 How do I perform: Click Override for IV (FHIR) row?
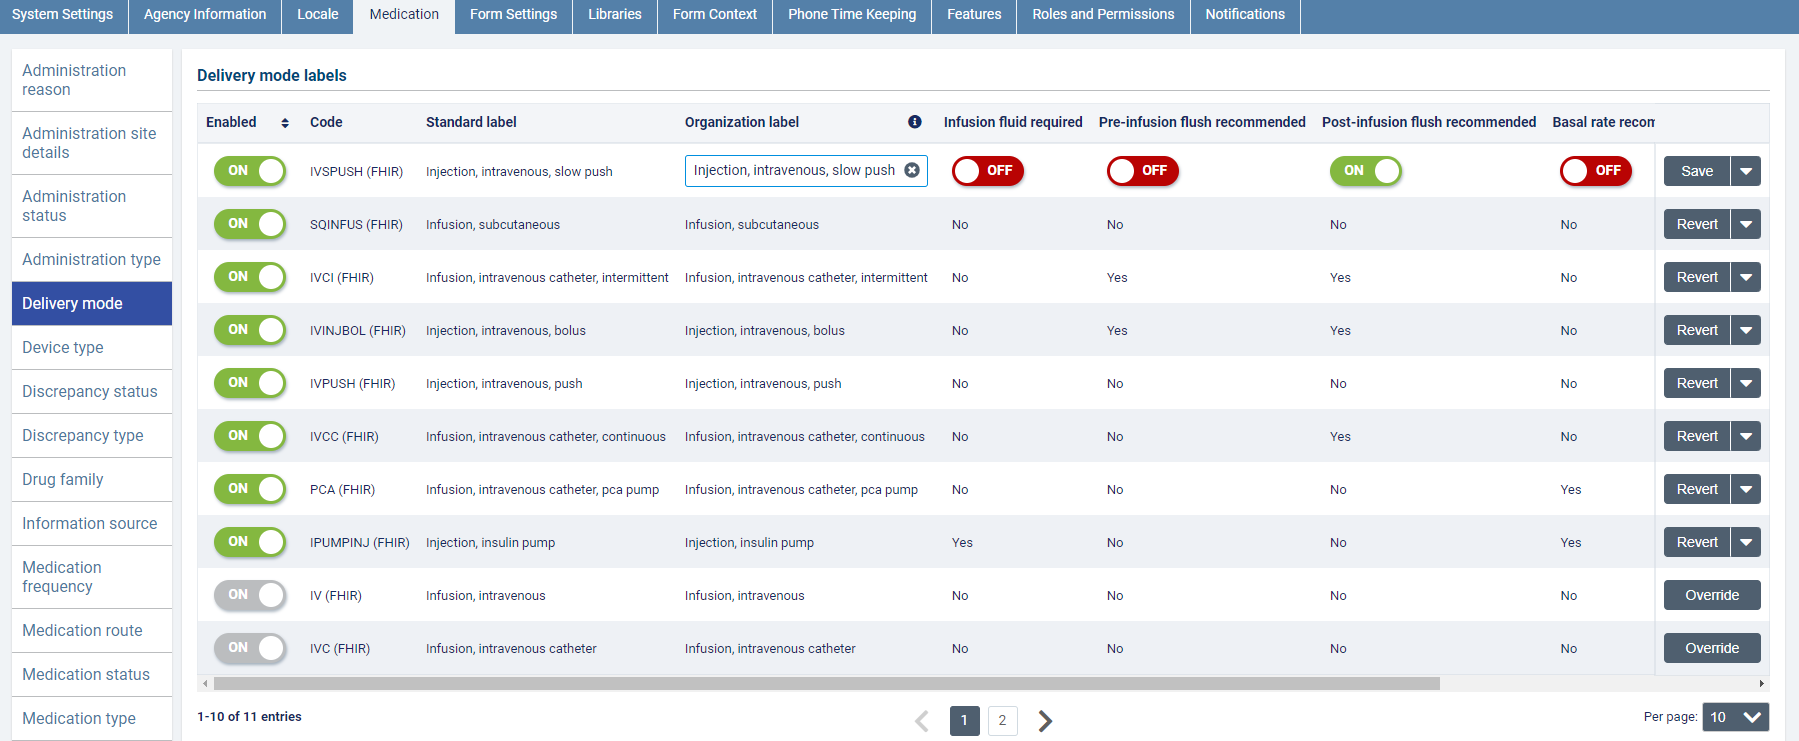pyautogui.click(x=1711, y=595)
